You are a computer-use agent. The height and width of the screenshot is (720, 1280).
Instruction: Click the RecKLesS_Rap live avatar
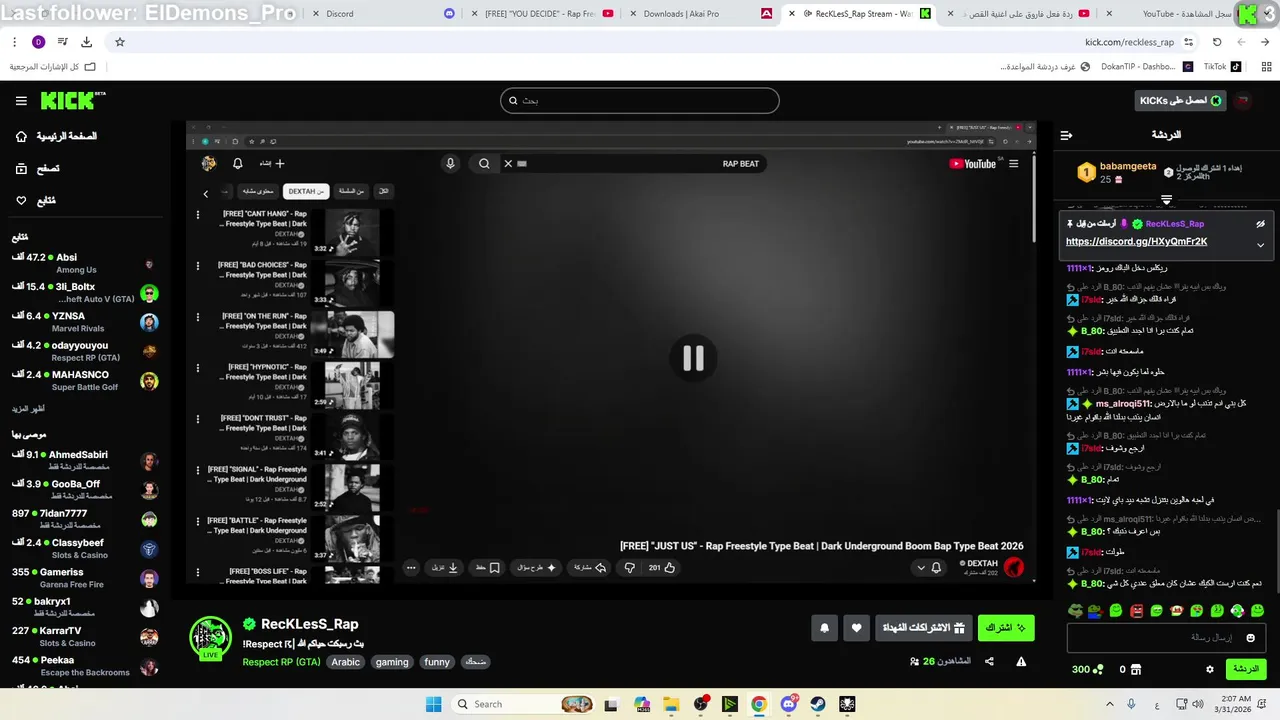click(x=210, y=638)
